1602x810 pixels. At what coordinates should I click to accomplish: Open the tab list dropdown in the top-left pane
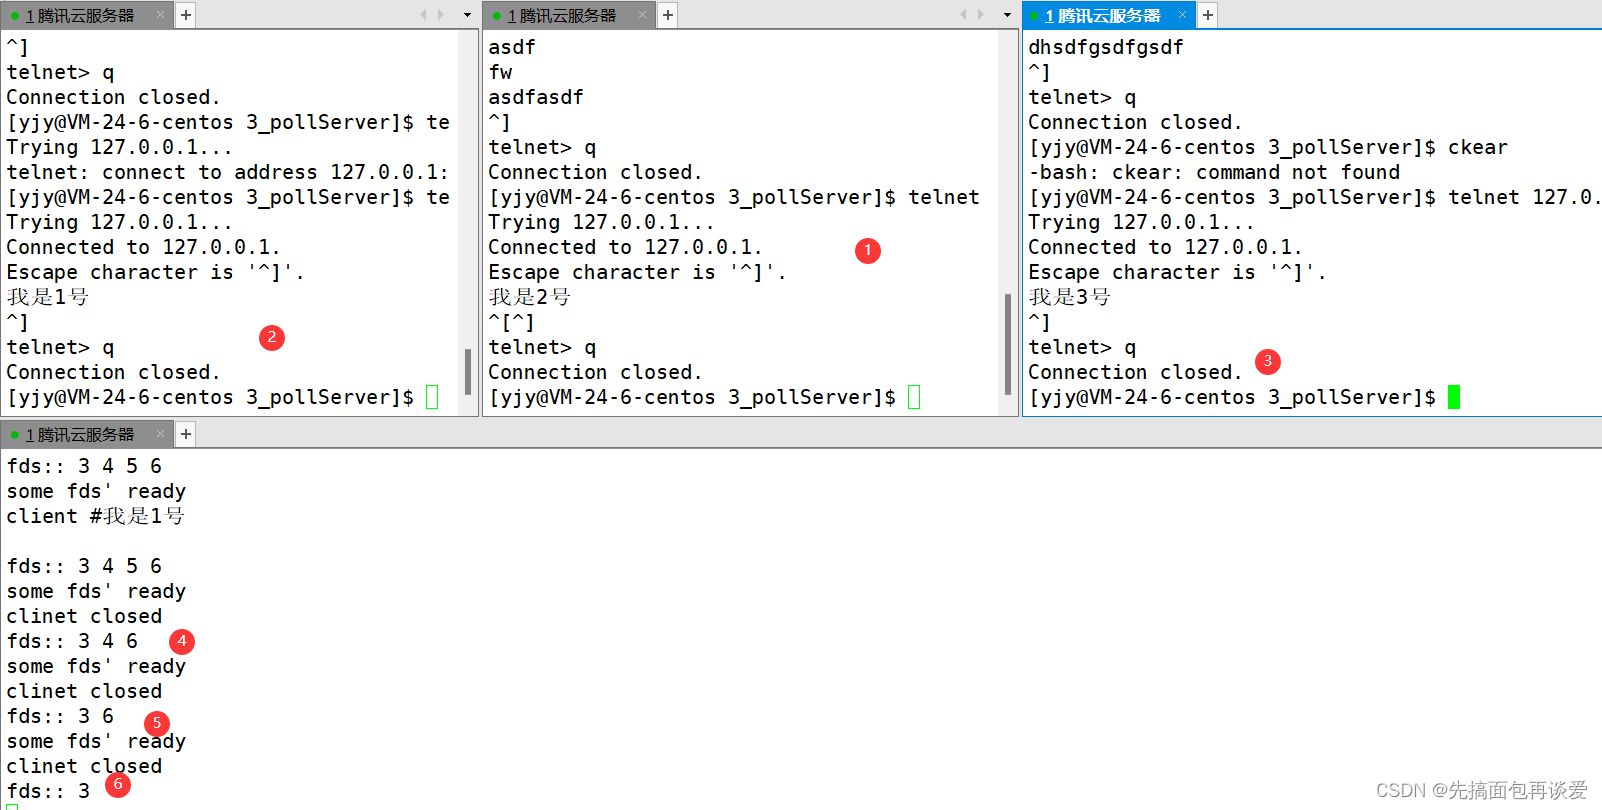coord(467,15)
